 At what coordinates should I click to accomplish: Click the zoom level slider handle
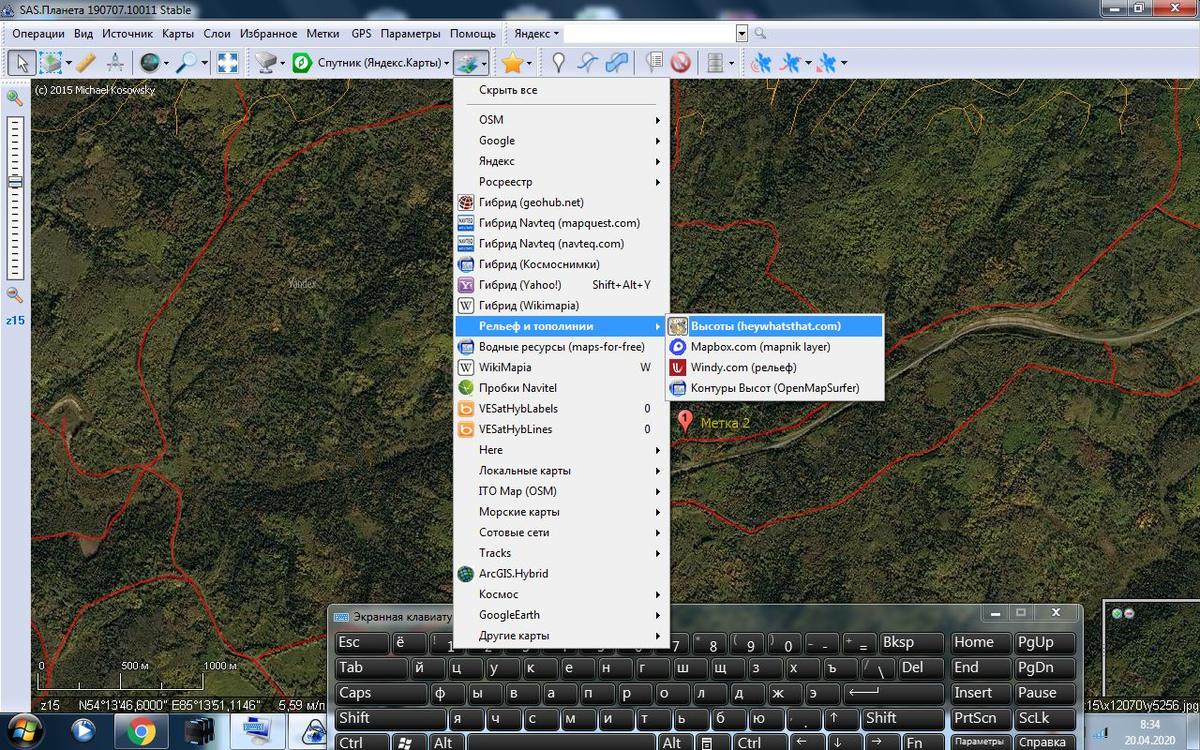[15, 182]
